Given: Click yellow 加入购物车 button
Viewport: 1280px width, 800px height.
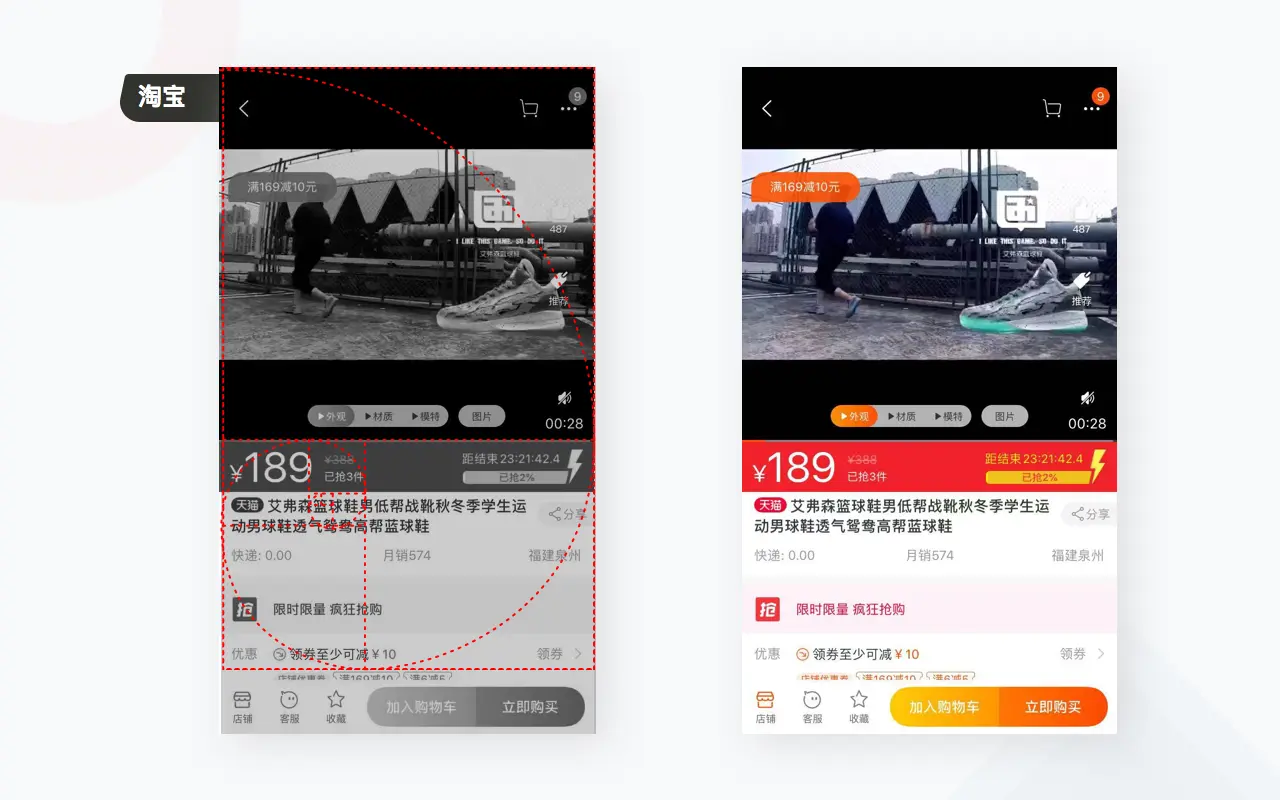Looking at the screenshot, I should click(944, 706).
